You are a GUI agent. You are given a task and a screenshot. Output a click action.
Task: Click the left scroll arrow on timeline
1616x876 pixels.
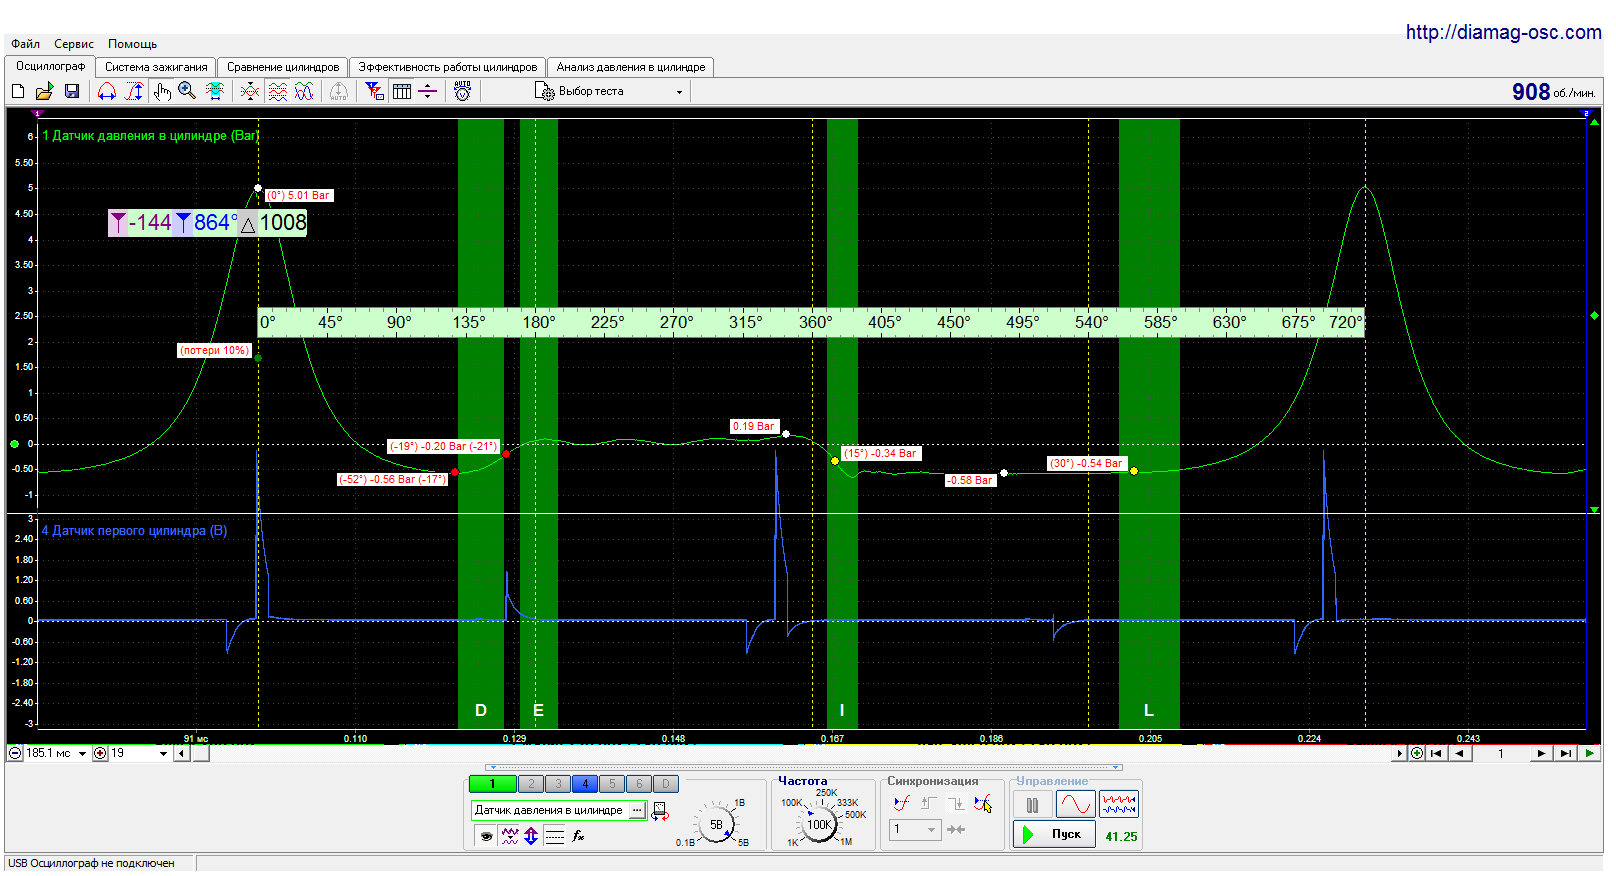click(181, 754)
